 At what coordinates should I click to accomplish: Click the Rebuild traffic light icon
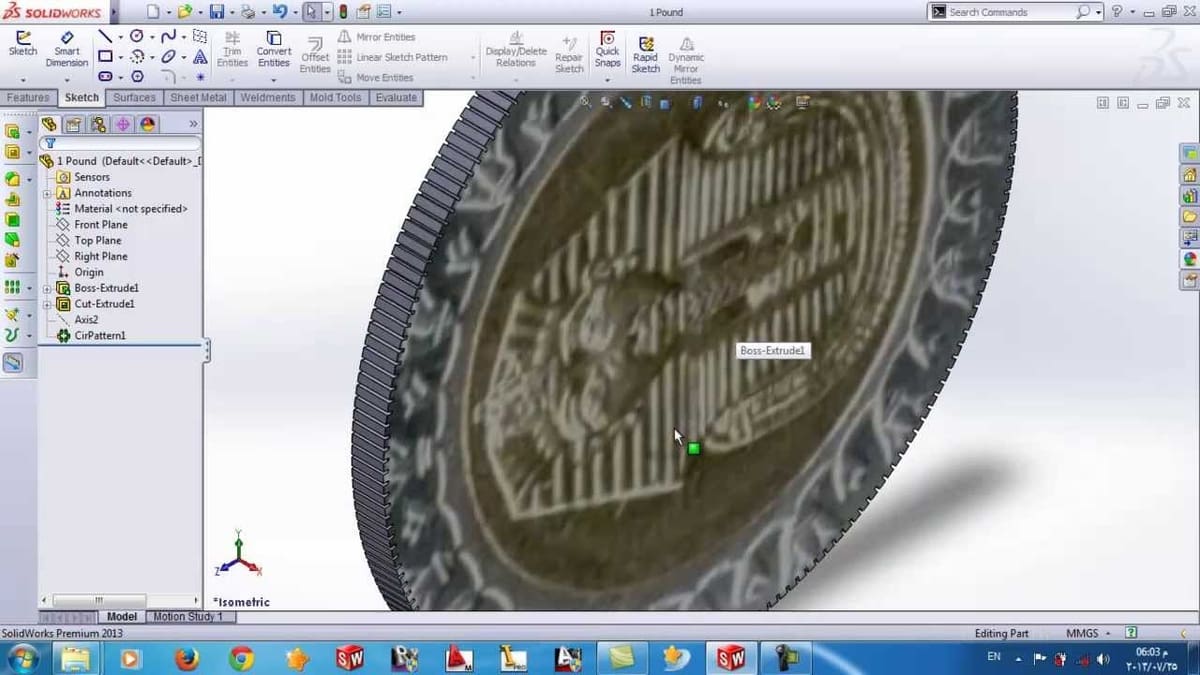pyautogui.click(x=342, y=12)
